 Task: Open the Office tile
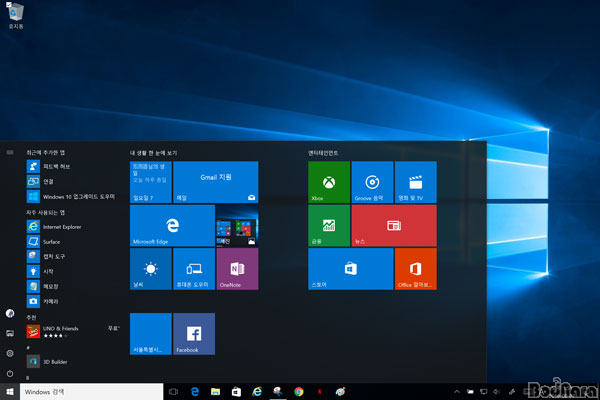(x=415, y=269)
